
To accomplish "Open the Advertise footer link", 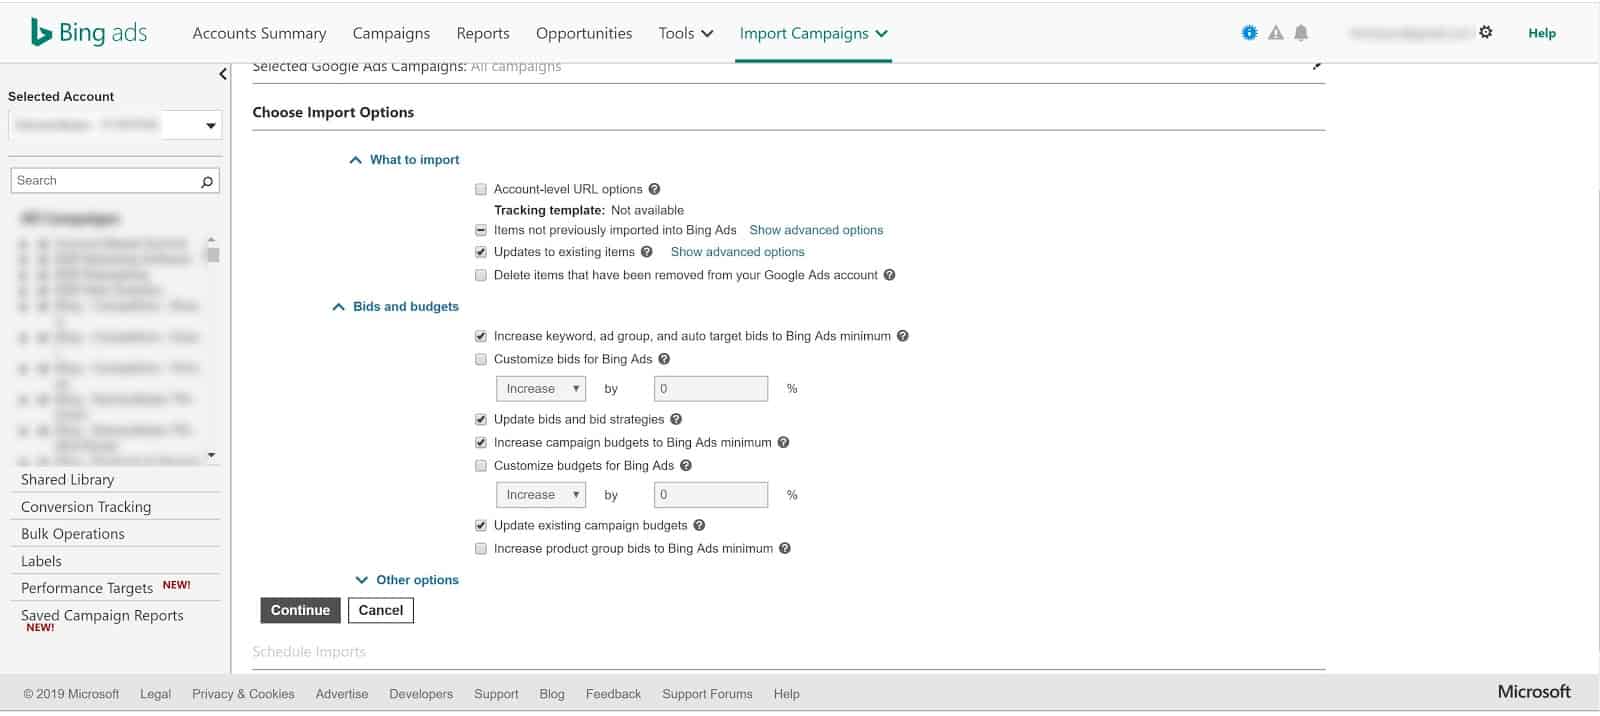I will click(342, 694).
